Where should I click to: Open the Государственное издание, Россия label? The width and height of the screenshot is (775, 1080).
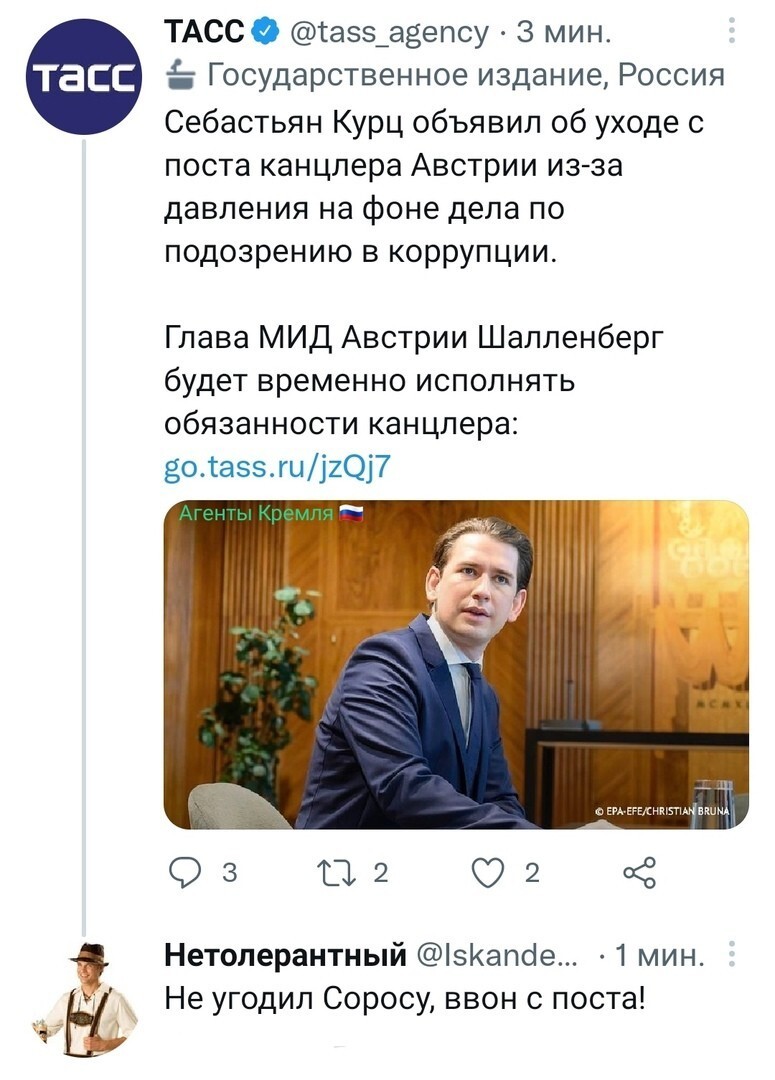(x=466, y=75)
